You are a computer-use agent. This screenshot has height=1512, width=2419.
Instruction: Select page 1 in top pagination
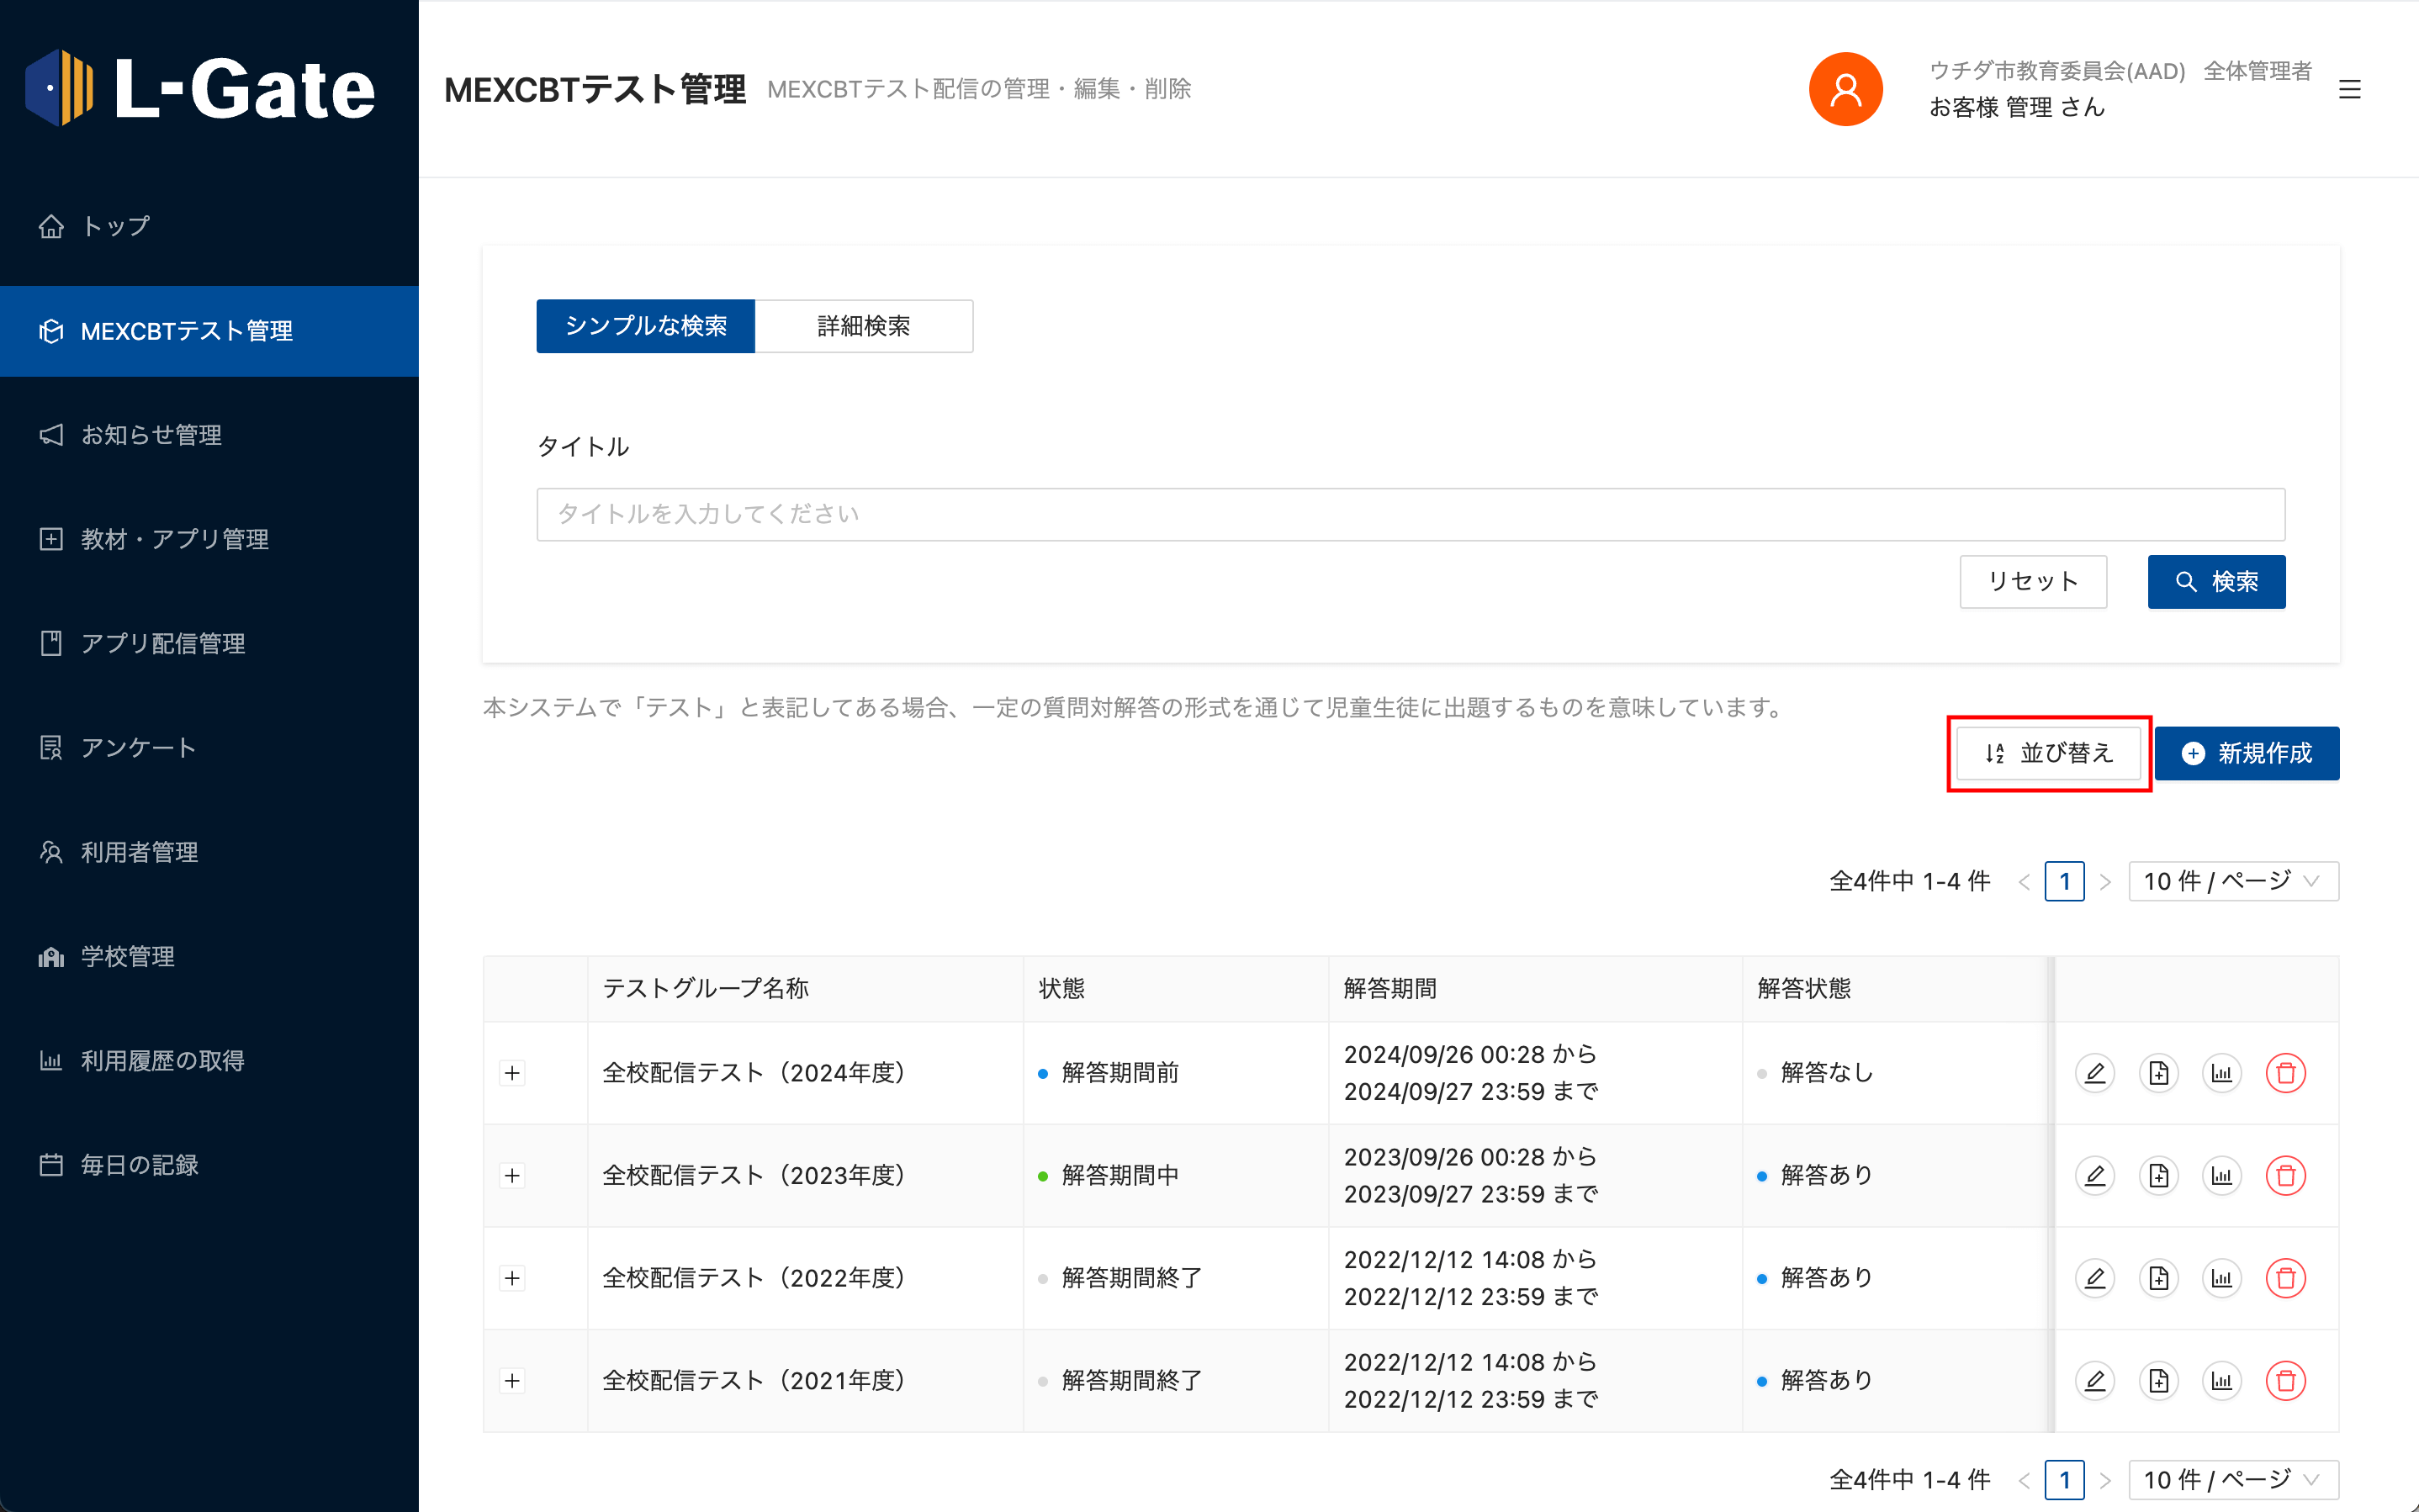[x=2064, y=881]
